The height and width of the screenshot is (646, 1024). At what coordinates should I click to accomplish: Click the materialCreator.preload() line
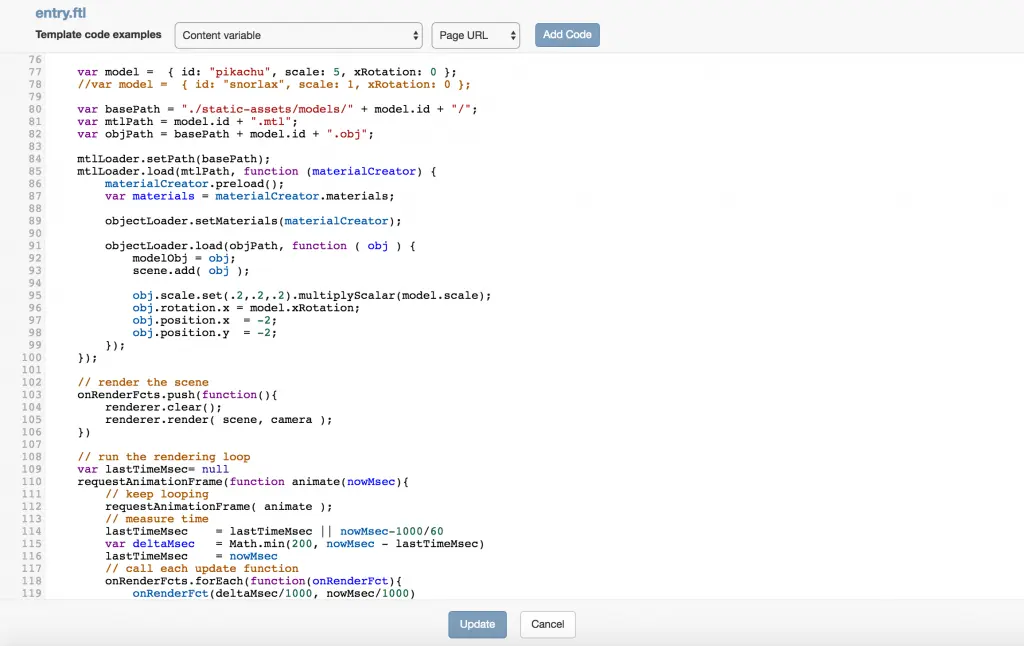pos(194,184)
